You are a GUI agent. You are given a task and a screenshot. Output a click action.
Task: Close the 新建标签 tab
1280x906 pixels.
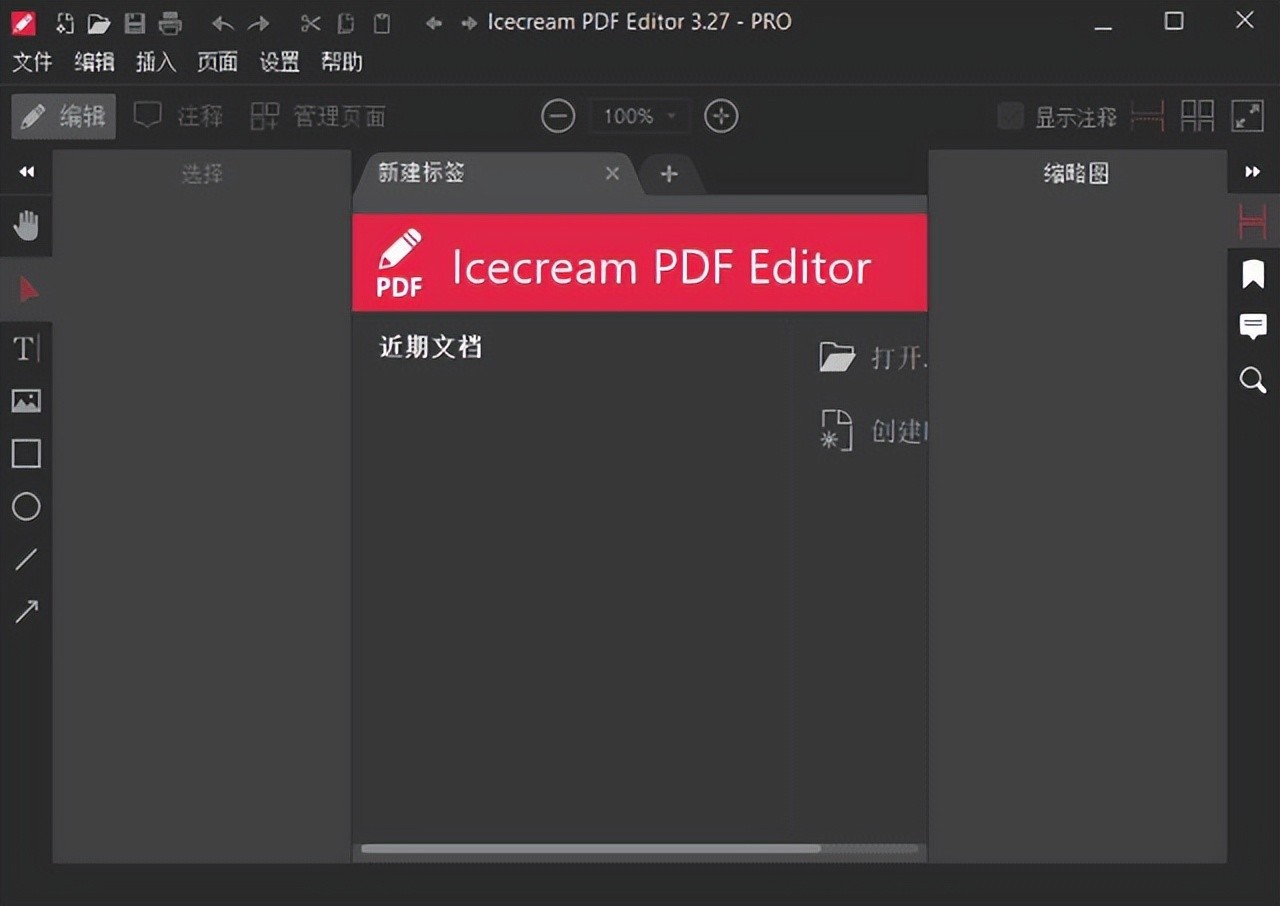tap(612, 173)
